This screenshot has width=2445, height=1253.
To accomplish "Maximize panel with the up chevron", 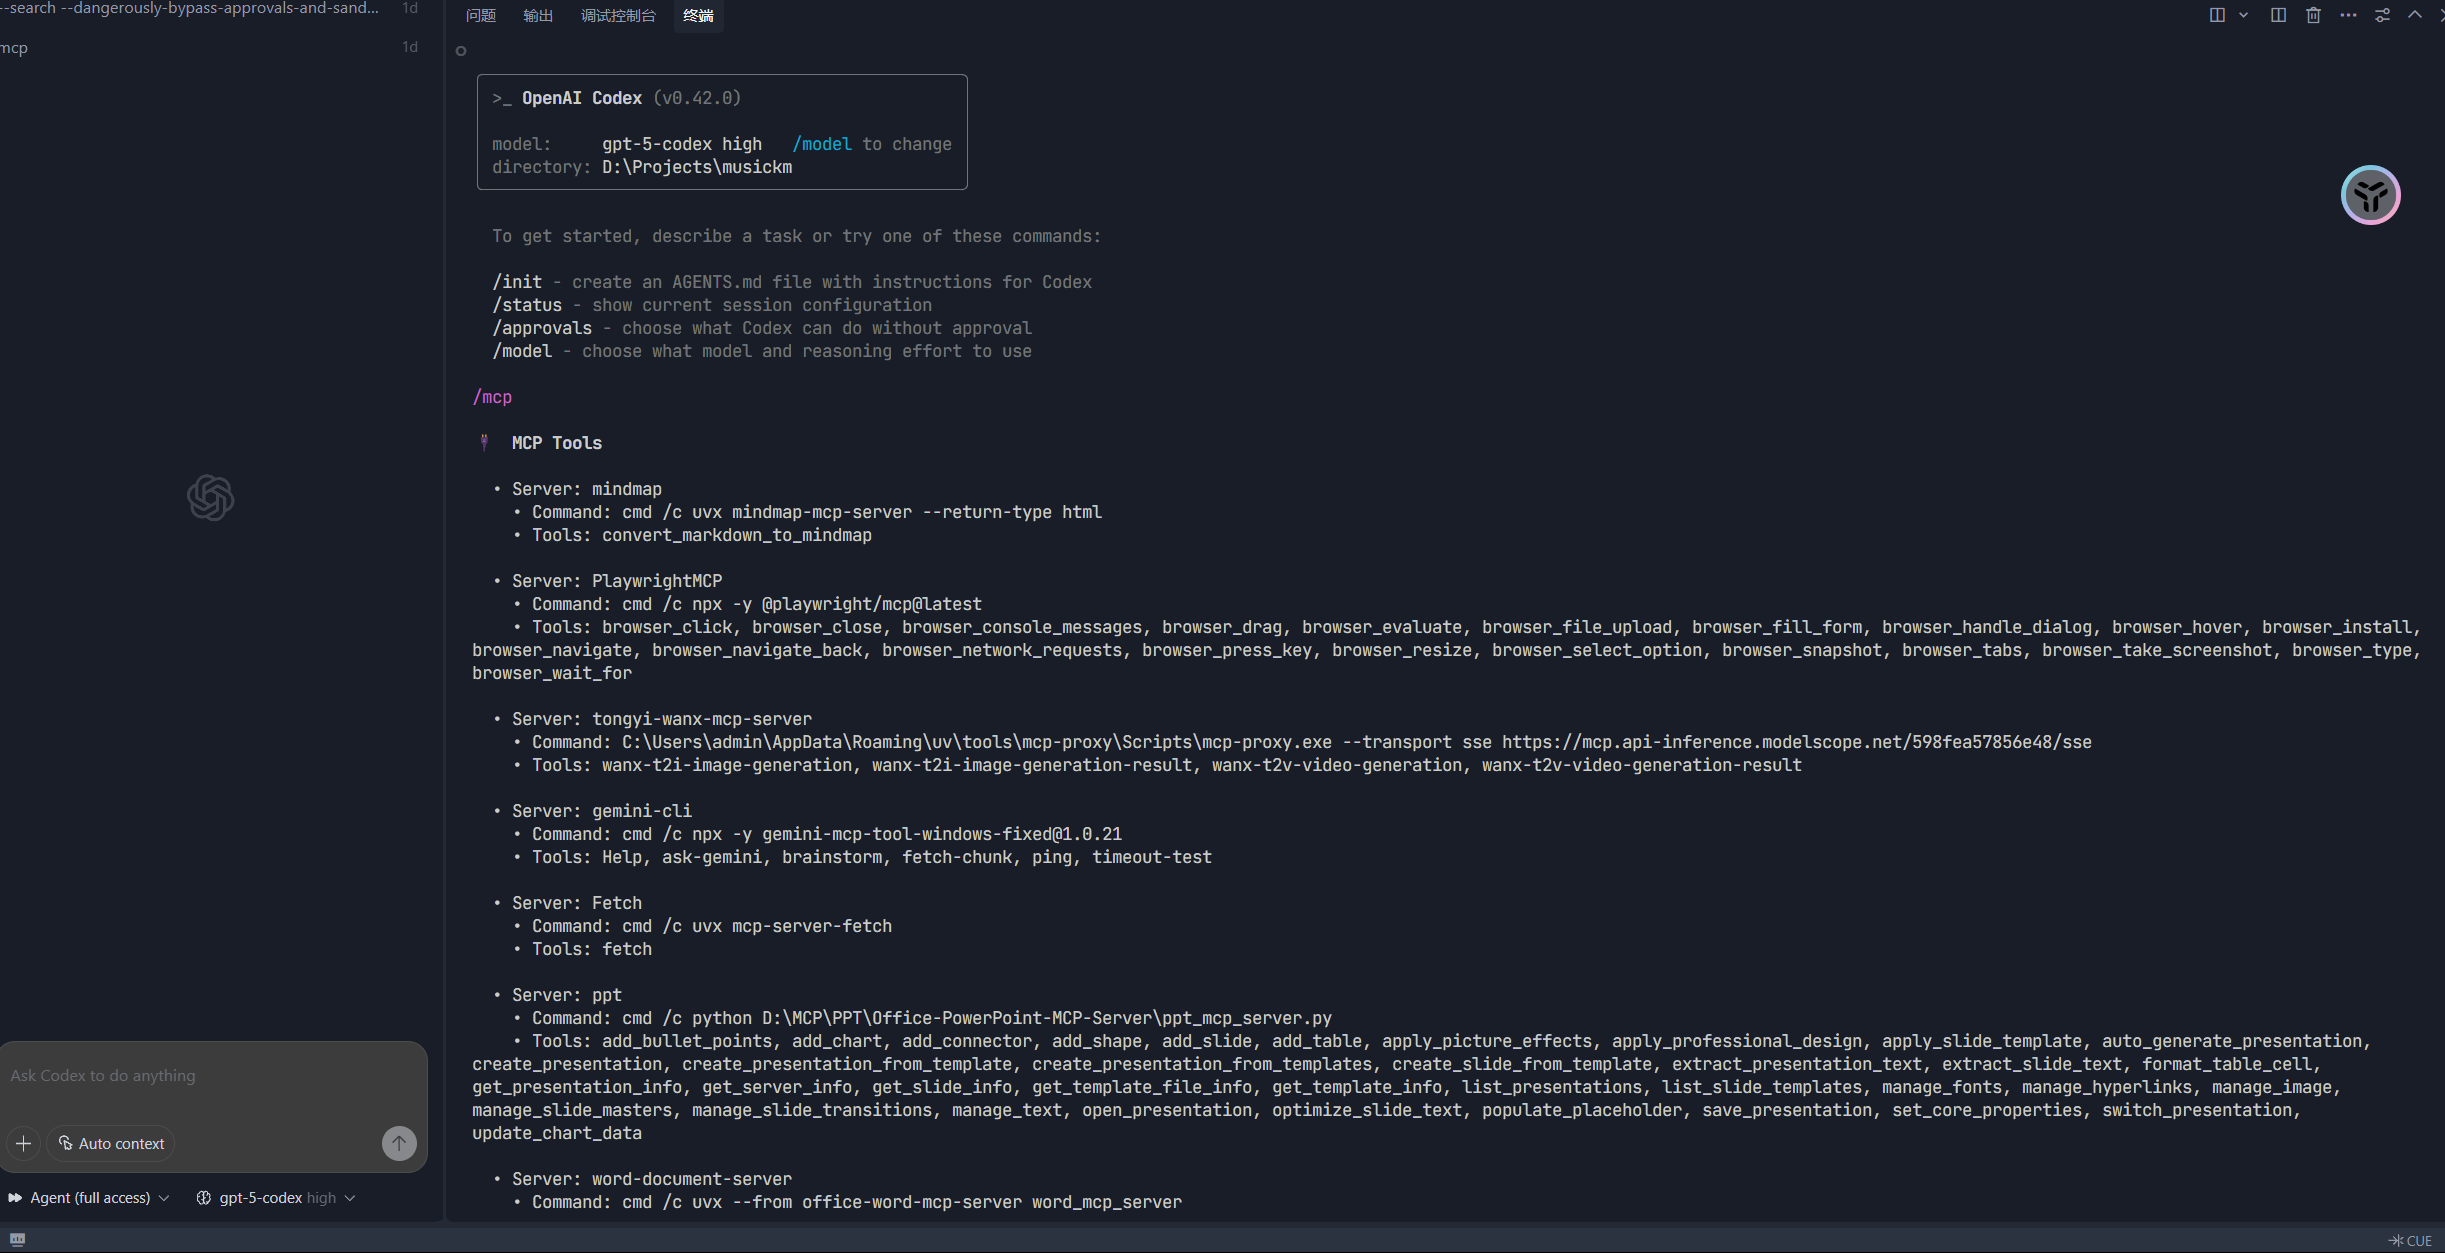I will pyautogui.click(x=2415, y=15).
